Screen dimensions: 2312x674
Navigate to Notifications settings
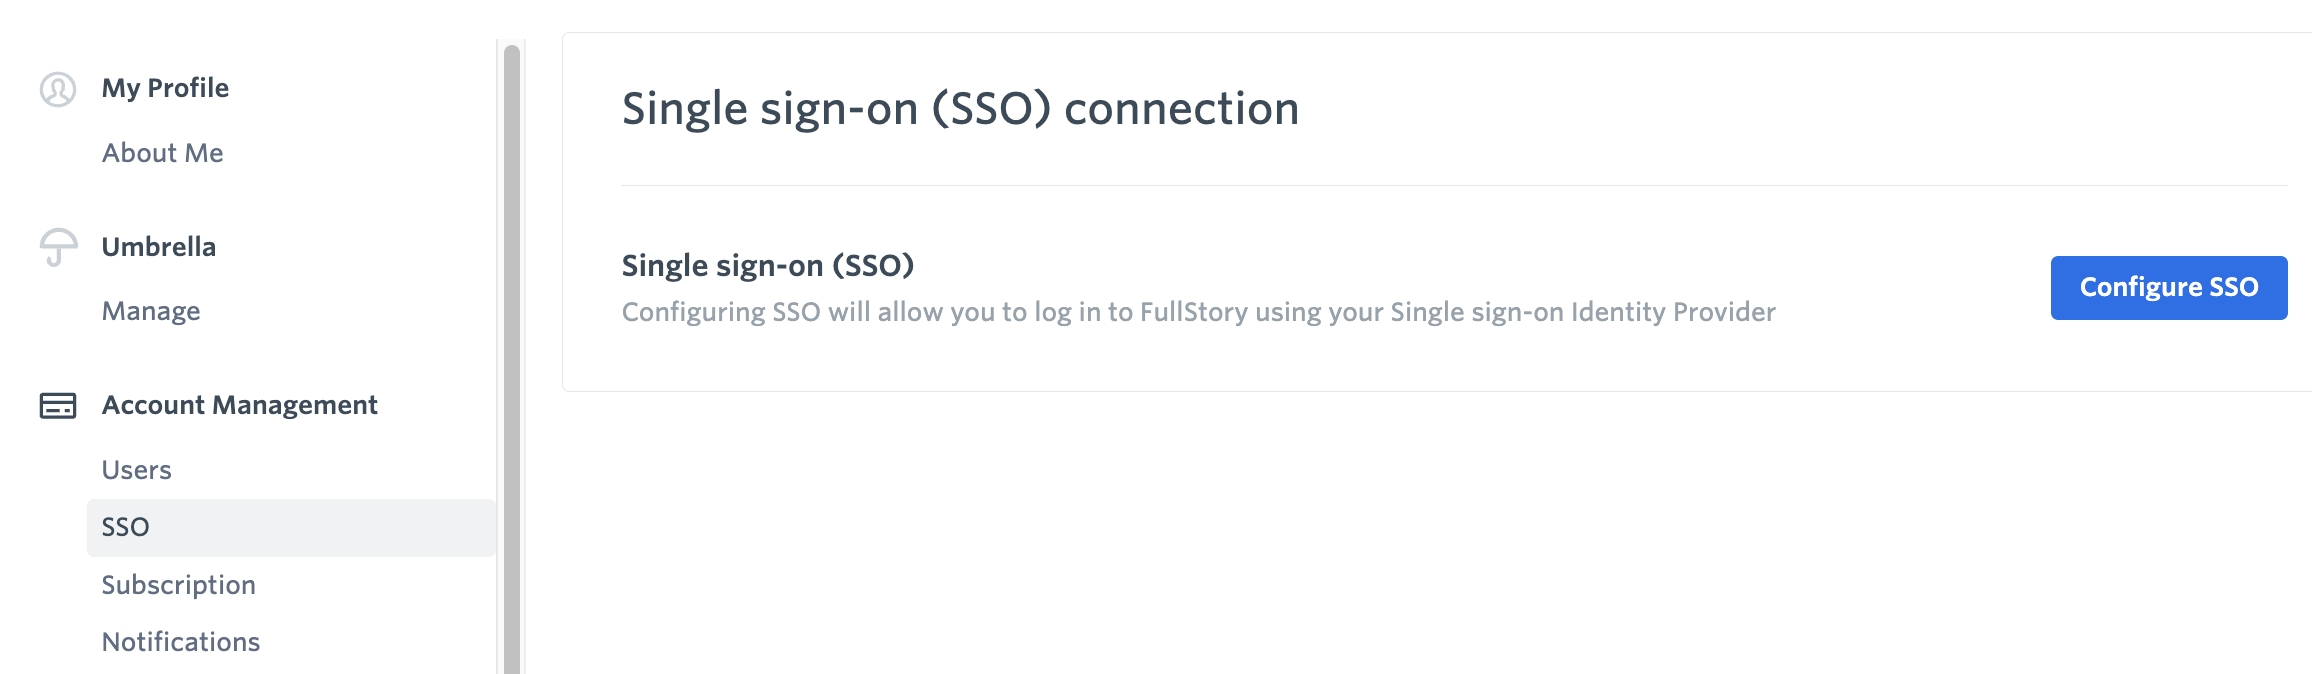coord(180,642)
